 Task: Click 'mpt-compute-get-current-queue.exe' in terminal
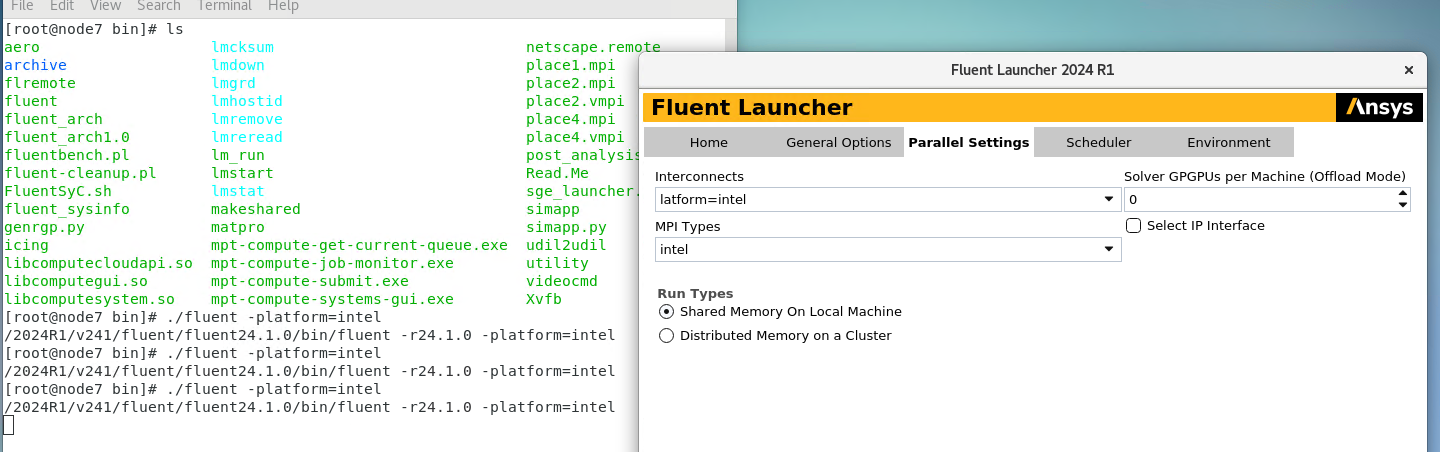click(360, 245)
